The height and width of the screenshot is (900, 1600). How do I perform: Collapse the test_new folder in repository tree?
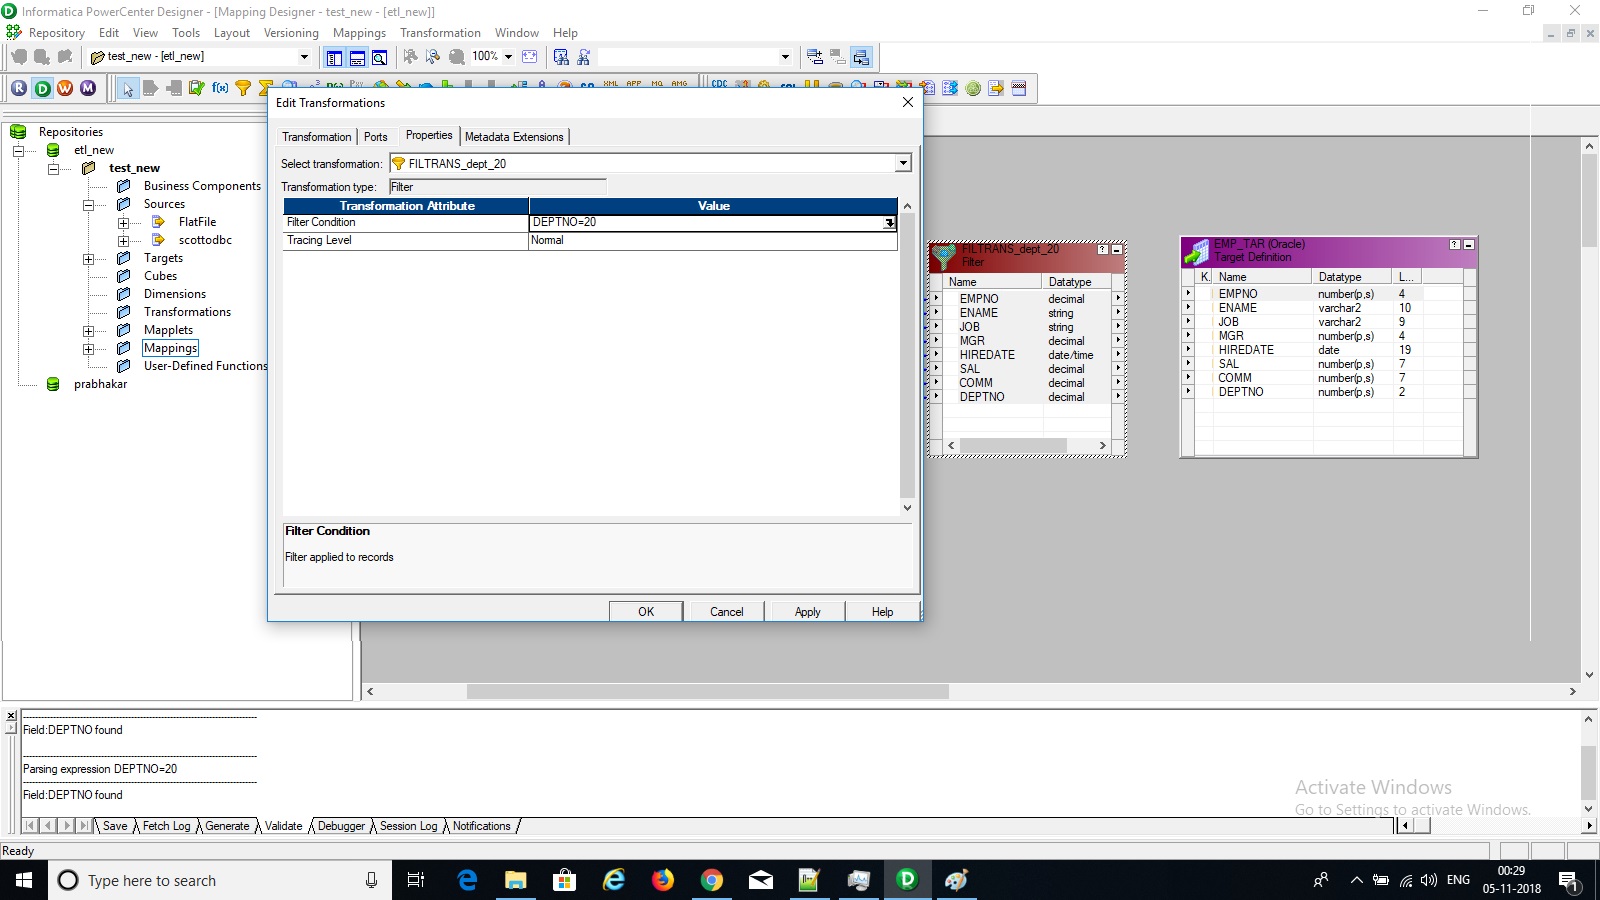tap(53, 167)
